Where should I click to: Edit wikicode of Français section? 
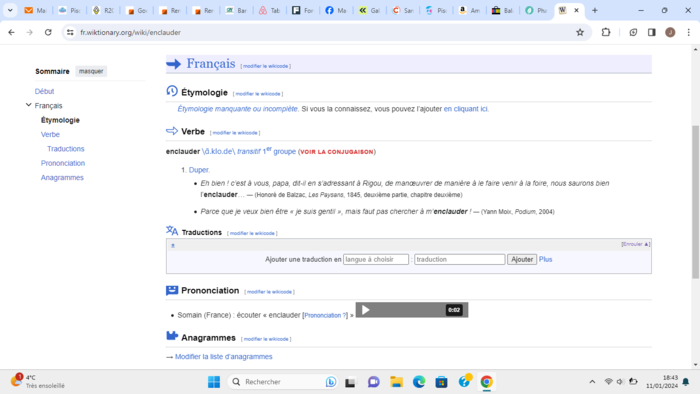click(266, 66)
